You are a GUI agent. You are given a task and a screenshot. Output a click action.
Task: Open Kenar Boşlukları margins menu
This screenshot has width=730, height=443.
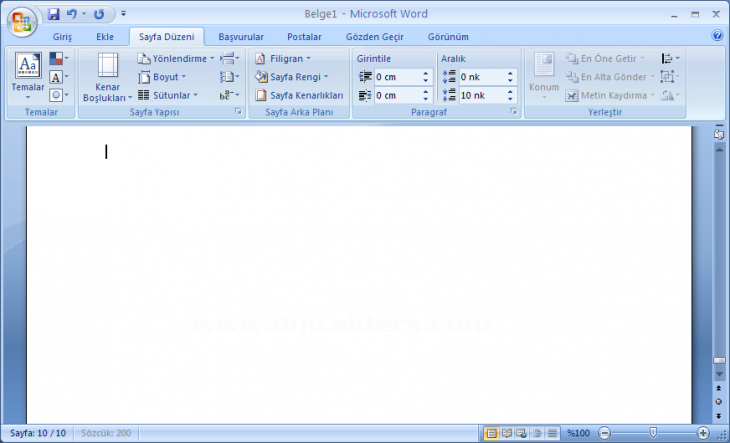point(108,77)
